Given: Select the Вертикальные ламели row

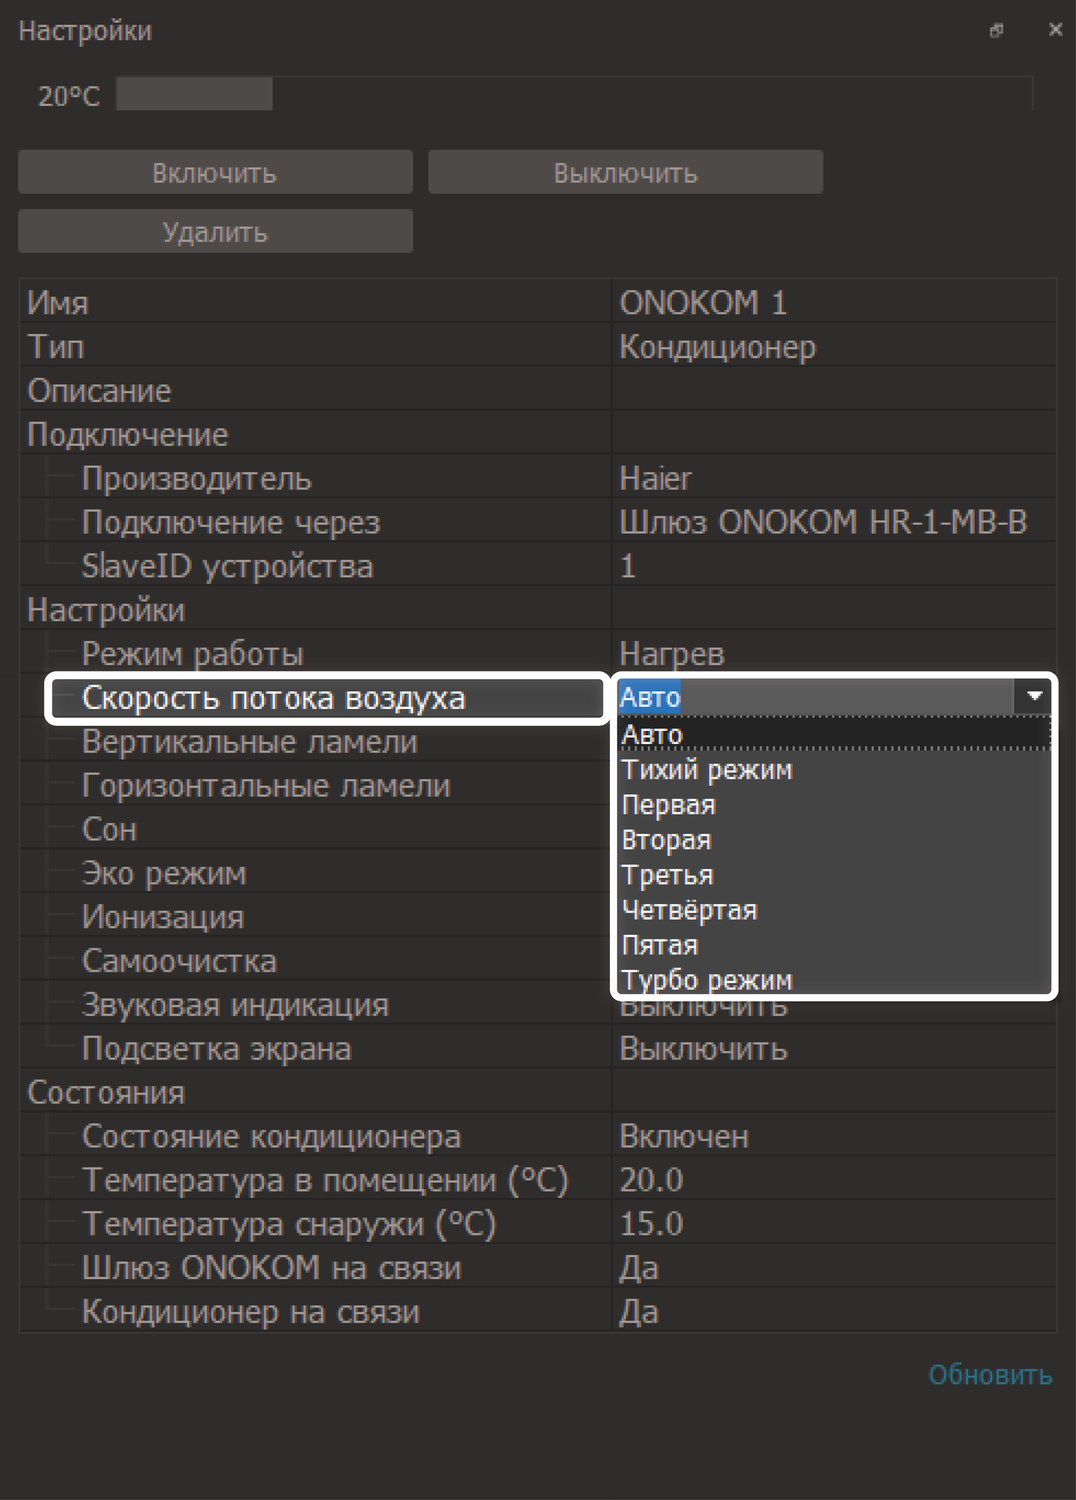Looking at the screenshot, I should [x=250, y=742].
